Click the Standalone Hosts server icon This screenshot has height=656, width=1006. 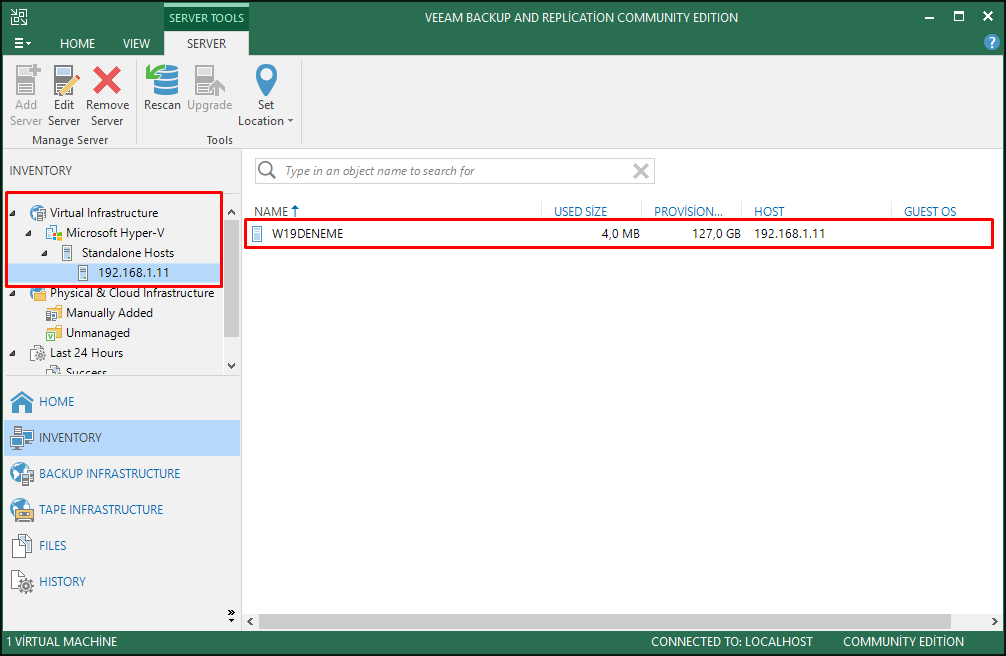point(67,253)
